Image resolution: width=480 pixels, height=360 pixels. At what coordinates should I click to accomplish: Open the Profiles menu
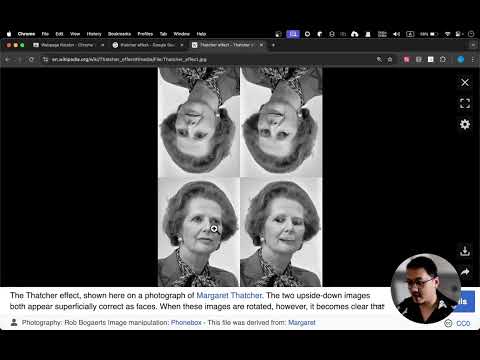[145, 34]
